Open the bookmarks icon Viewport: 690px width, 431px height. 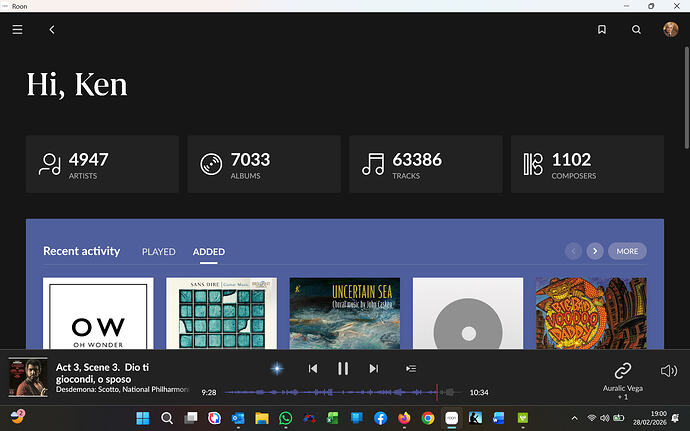pos(601,30)
